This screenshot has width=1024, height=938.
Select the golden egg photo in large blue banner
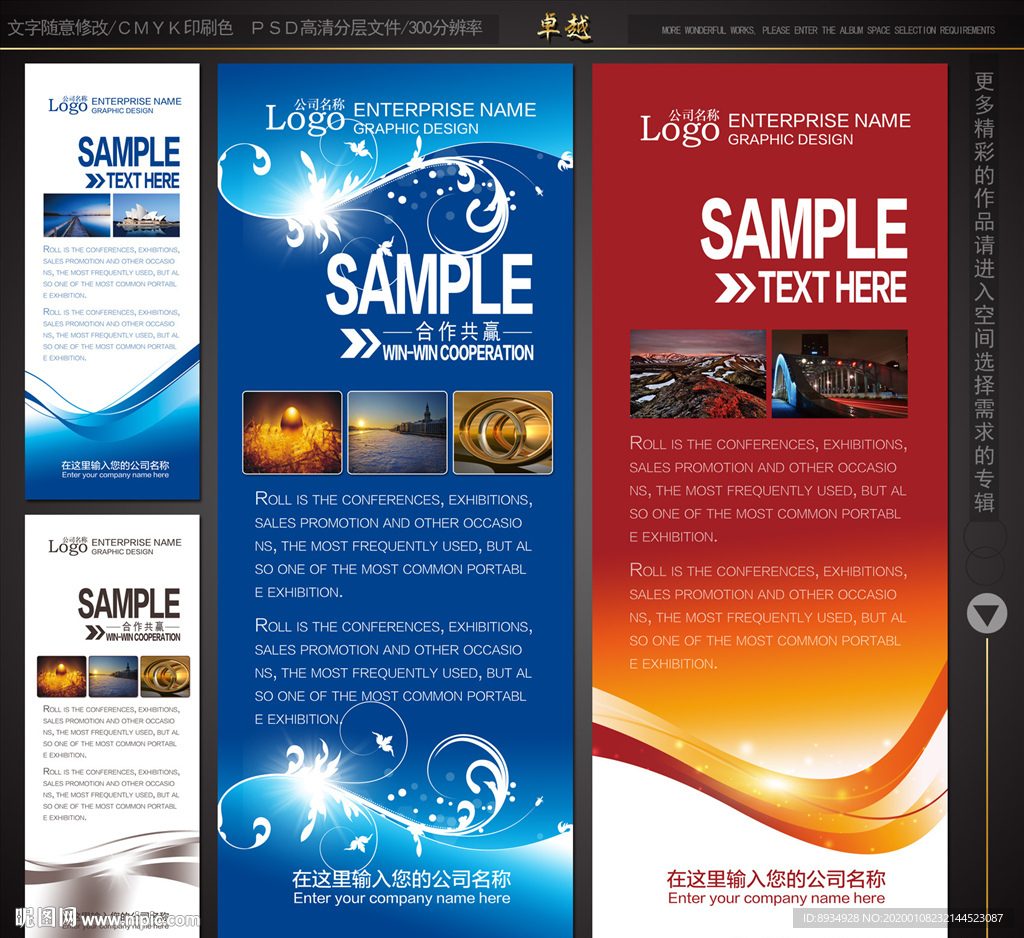click(x=292, y=432)
